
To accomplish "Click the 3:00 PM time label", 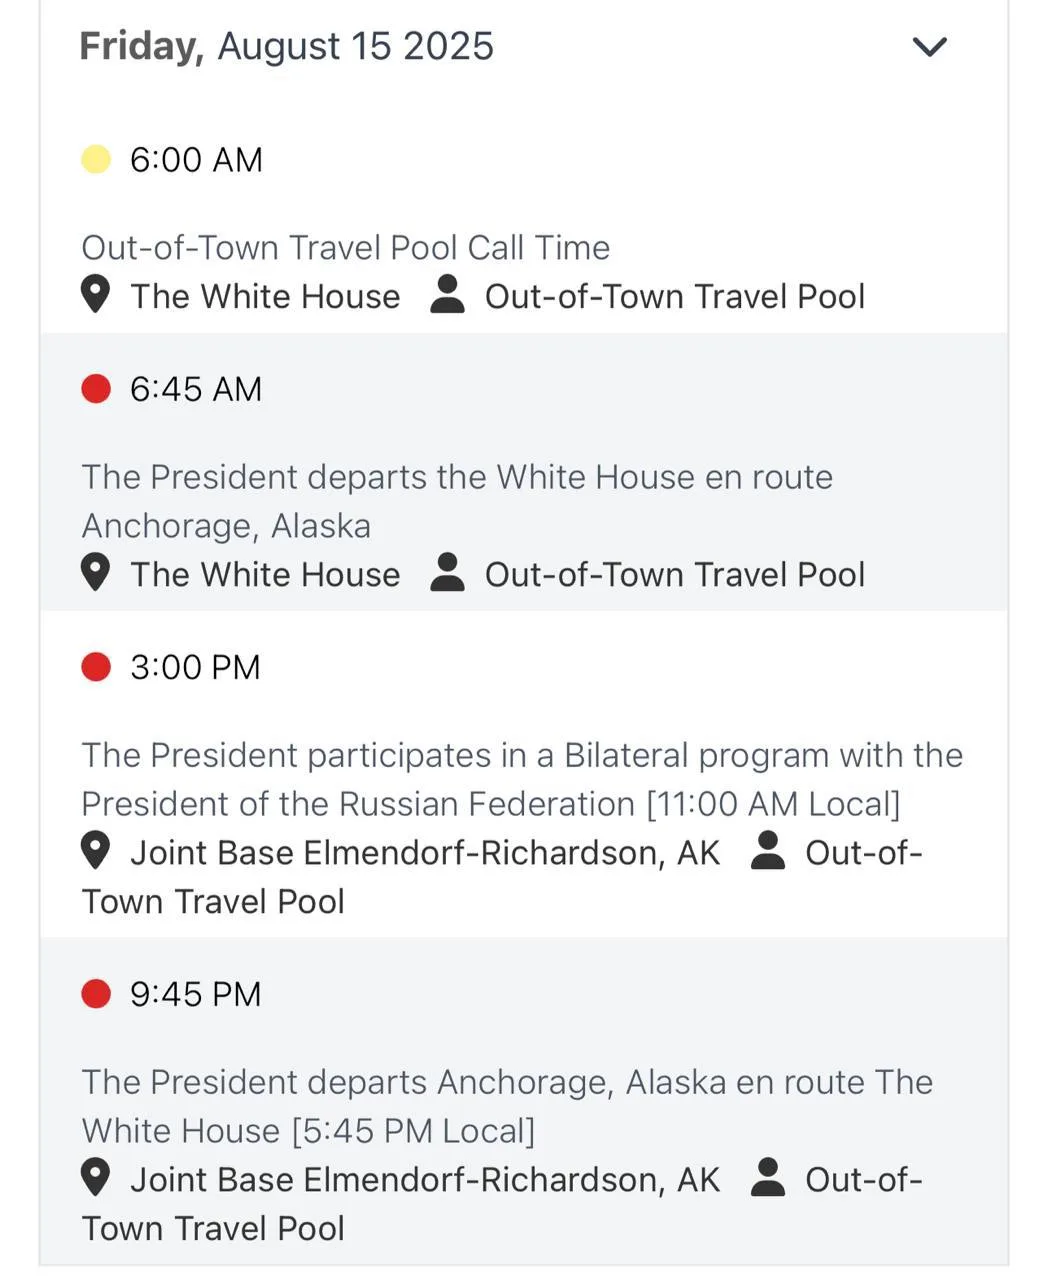I will 195,667.
